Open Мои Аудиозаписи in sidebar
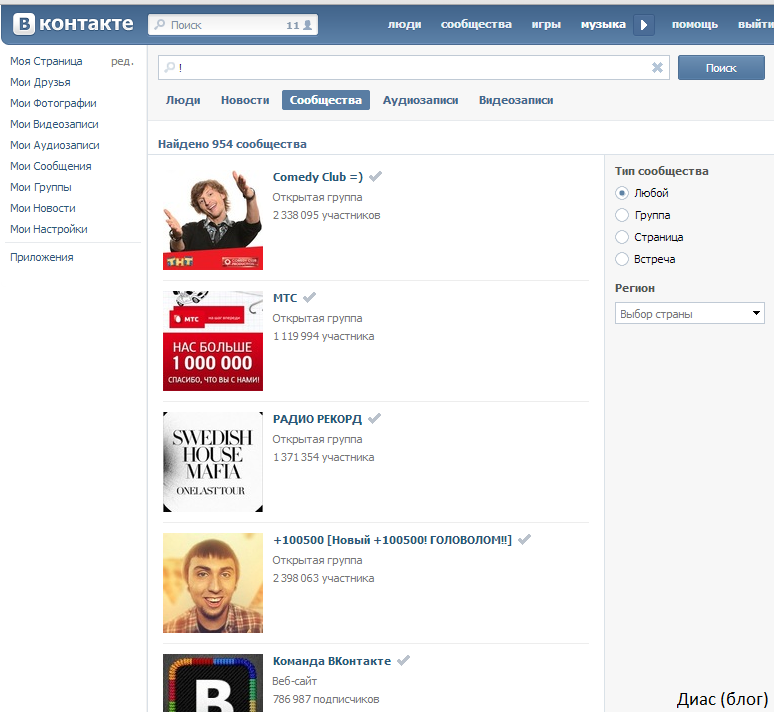774x712 pixels. point(55,145)
